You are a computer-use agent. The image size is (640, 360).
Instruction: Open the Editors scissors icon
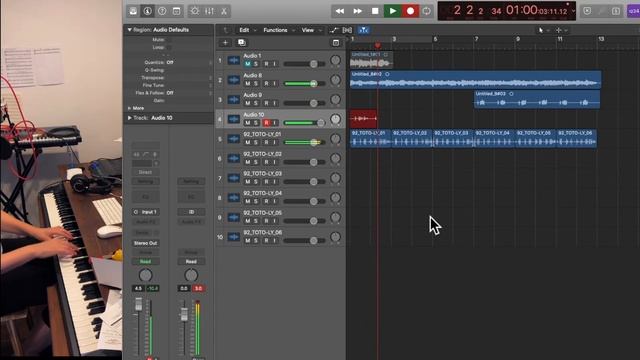[x=224, y=11]
